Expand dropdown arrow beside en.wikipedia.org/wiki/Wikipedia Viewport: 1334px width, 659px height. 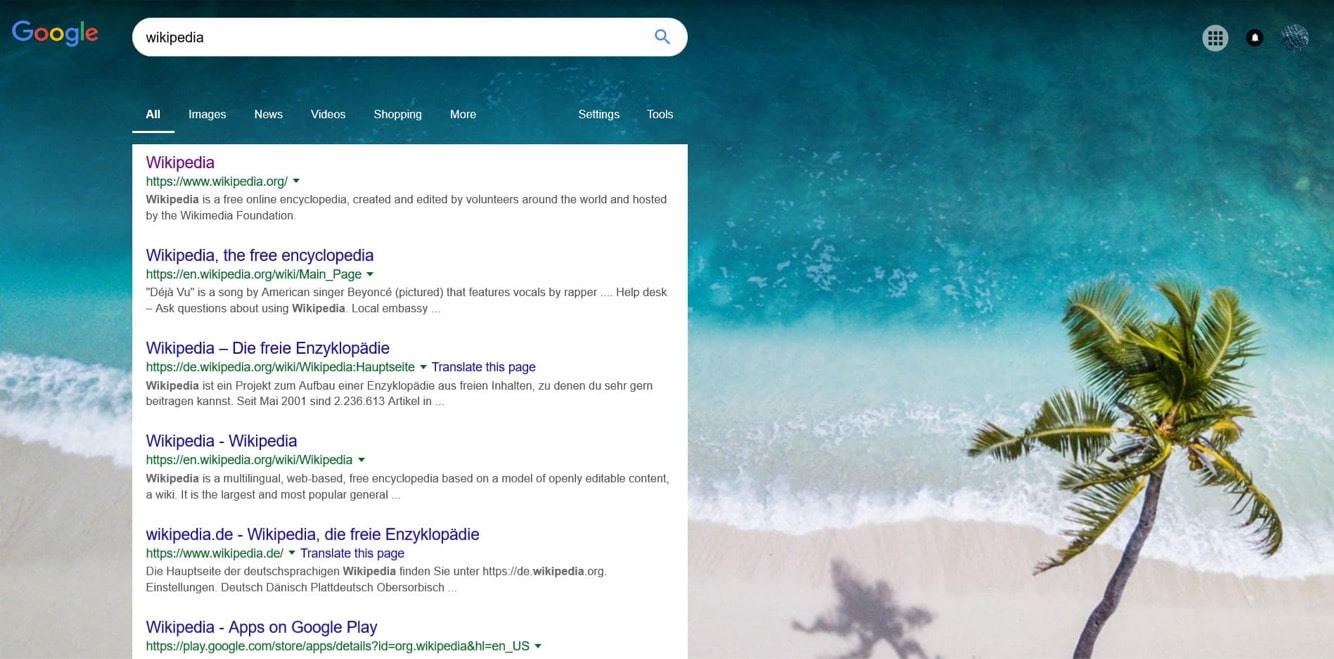(x=361, y=460)
